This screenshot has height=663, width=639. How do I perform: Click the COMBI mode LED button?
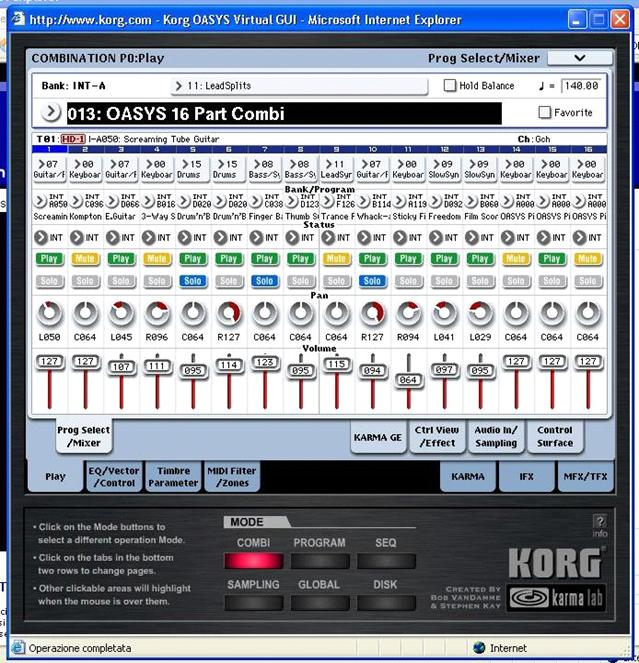point(253,561)
